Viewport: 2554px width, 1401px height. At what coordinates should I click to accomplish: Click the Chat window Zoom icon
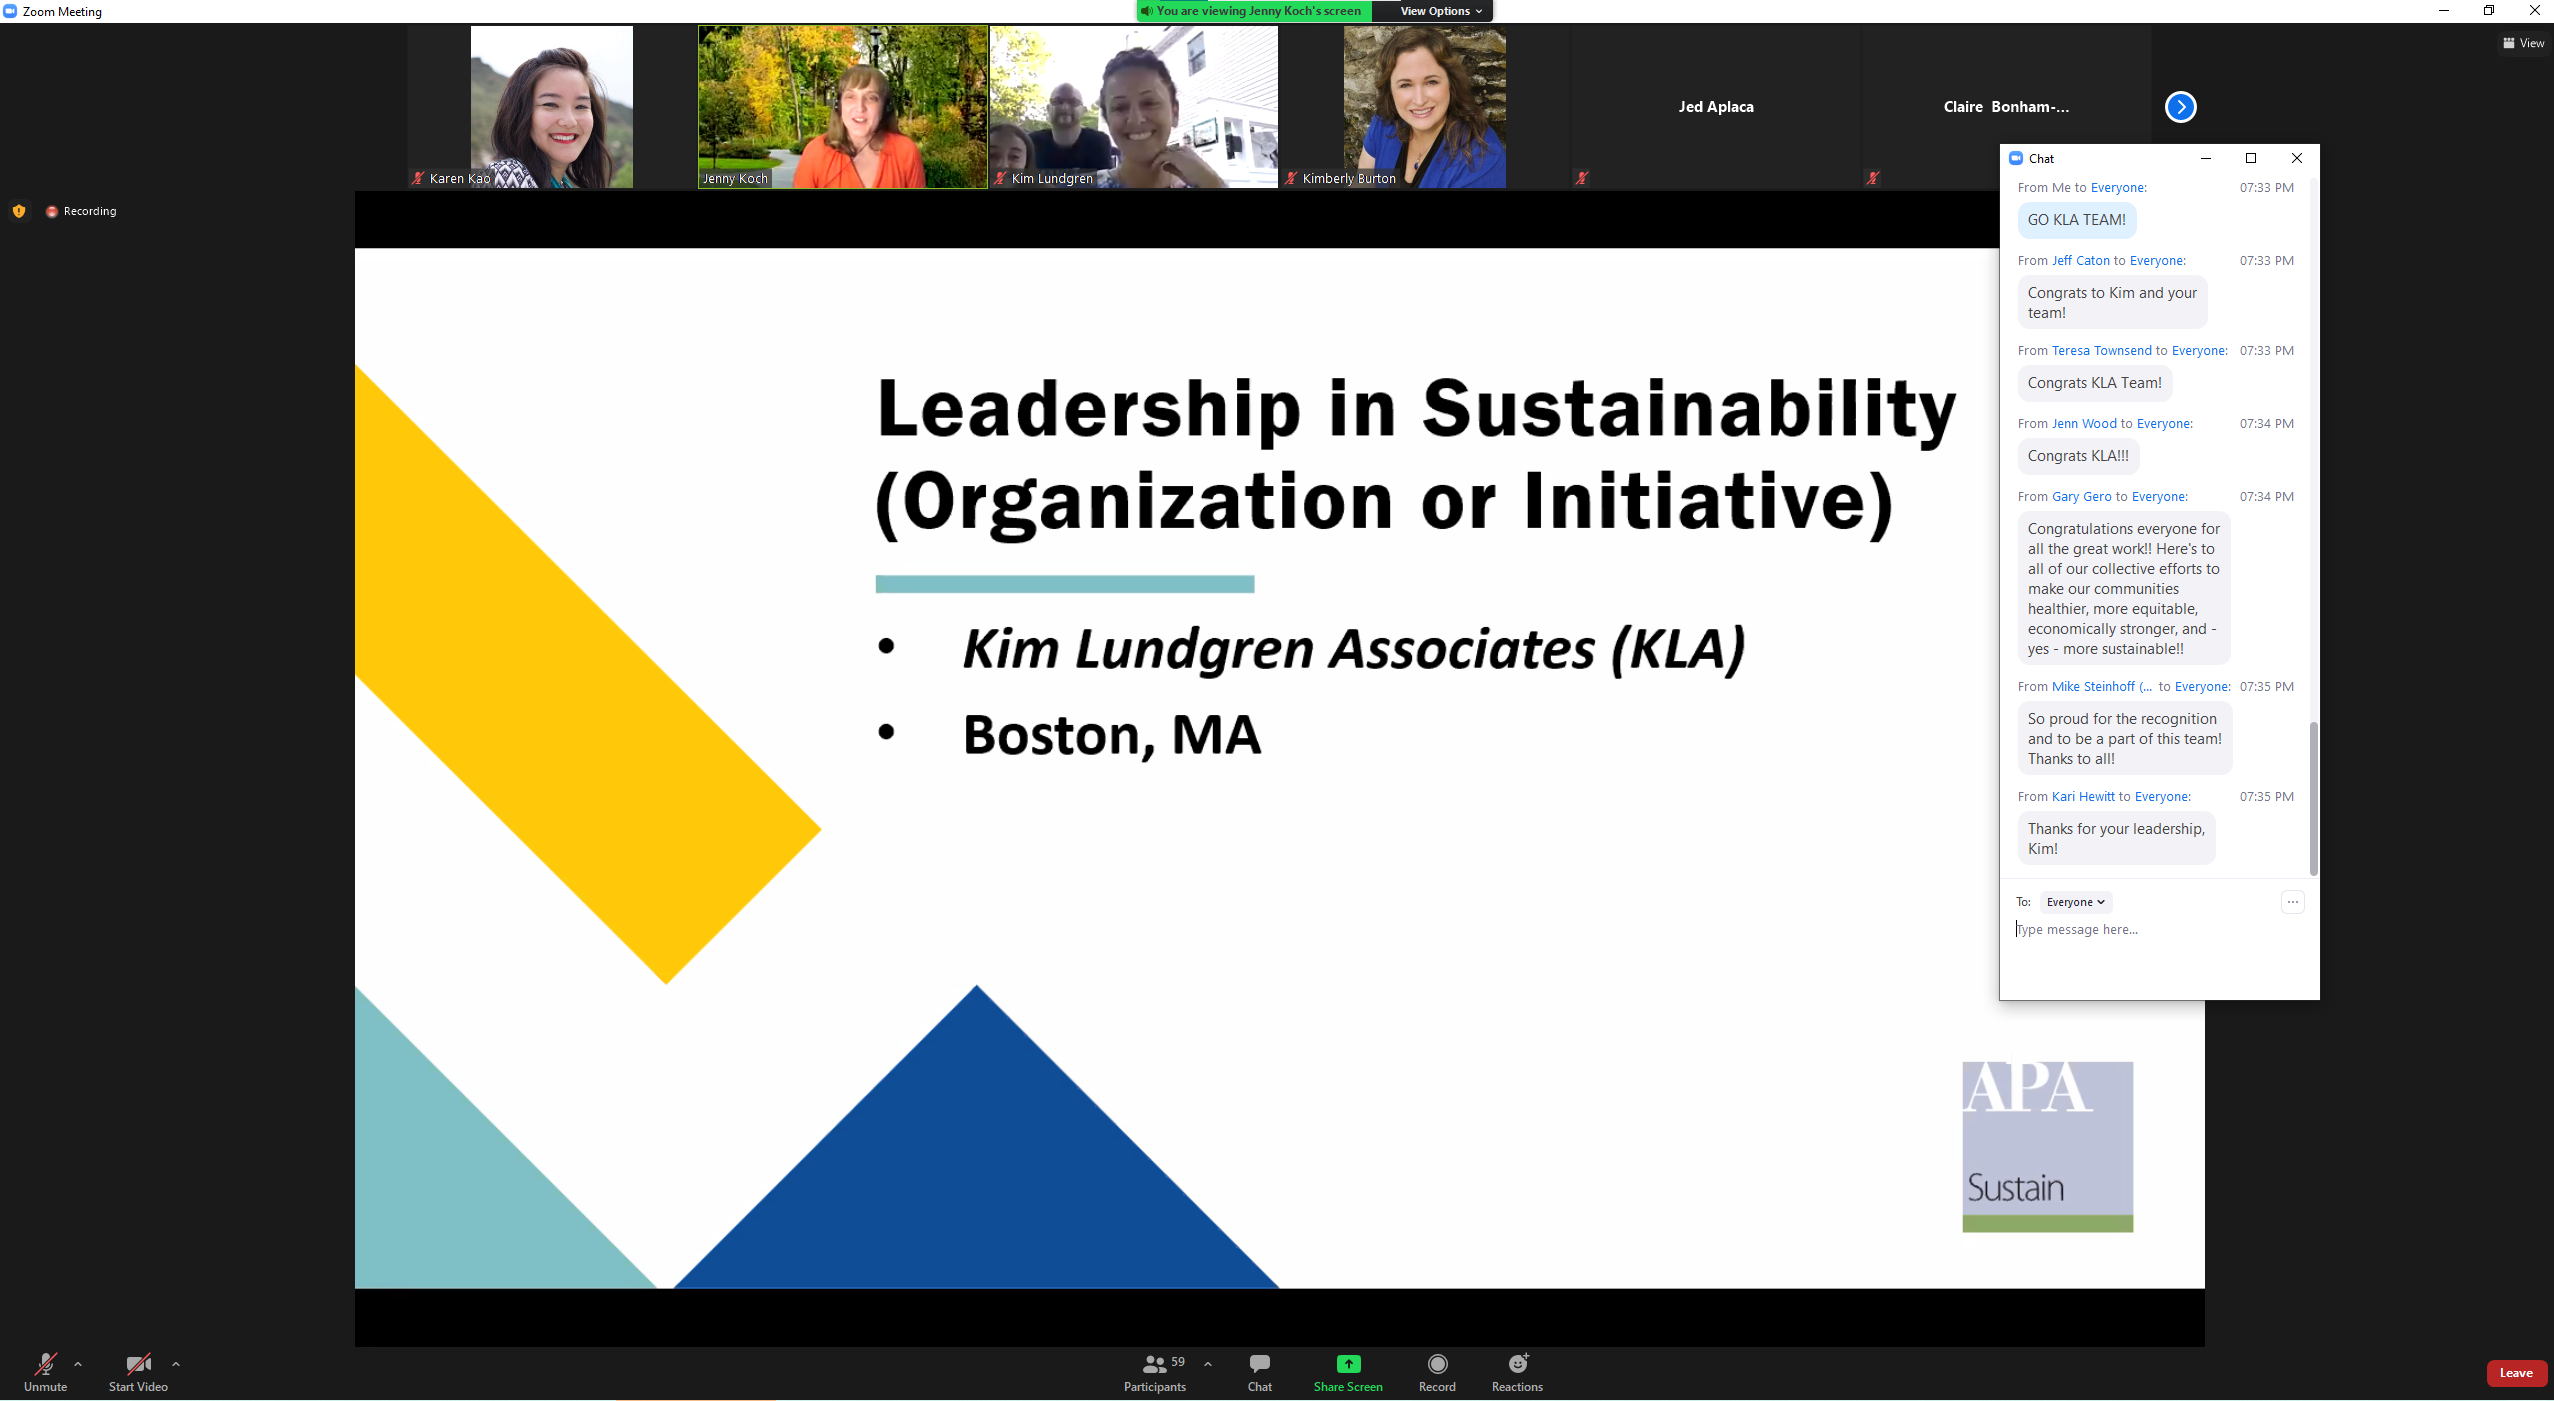2016,158
